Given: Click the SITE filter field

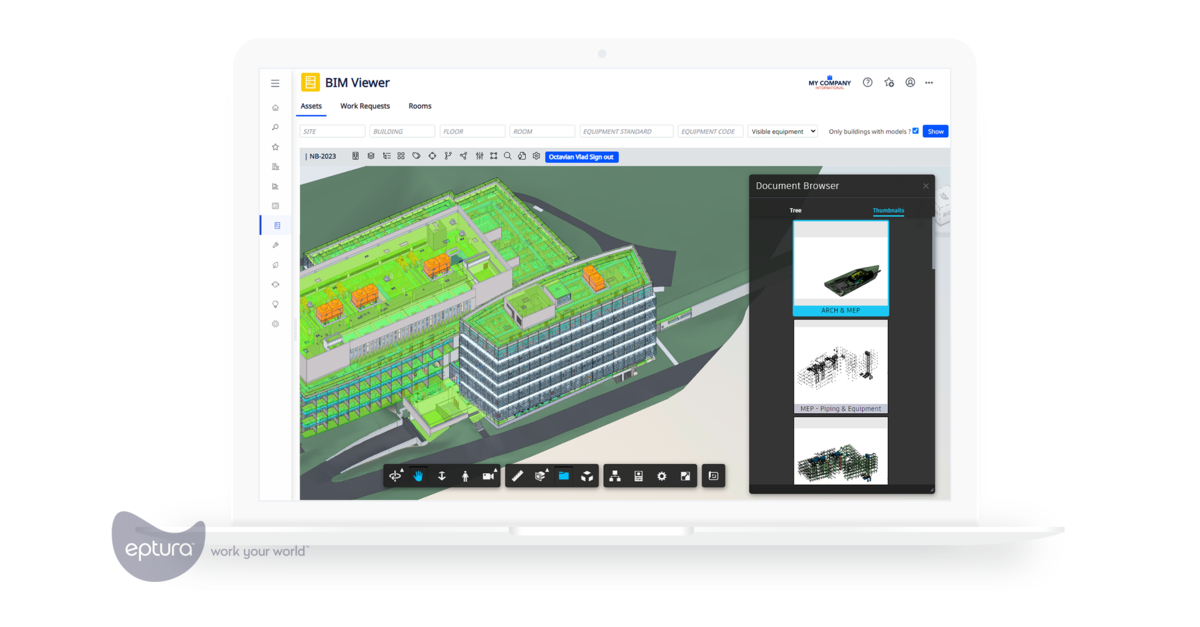Looking at the screenshot, I should [x=332, y=131].
